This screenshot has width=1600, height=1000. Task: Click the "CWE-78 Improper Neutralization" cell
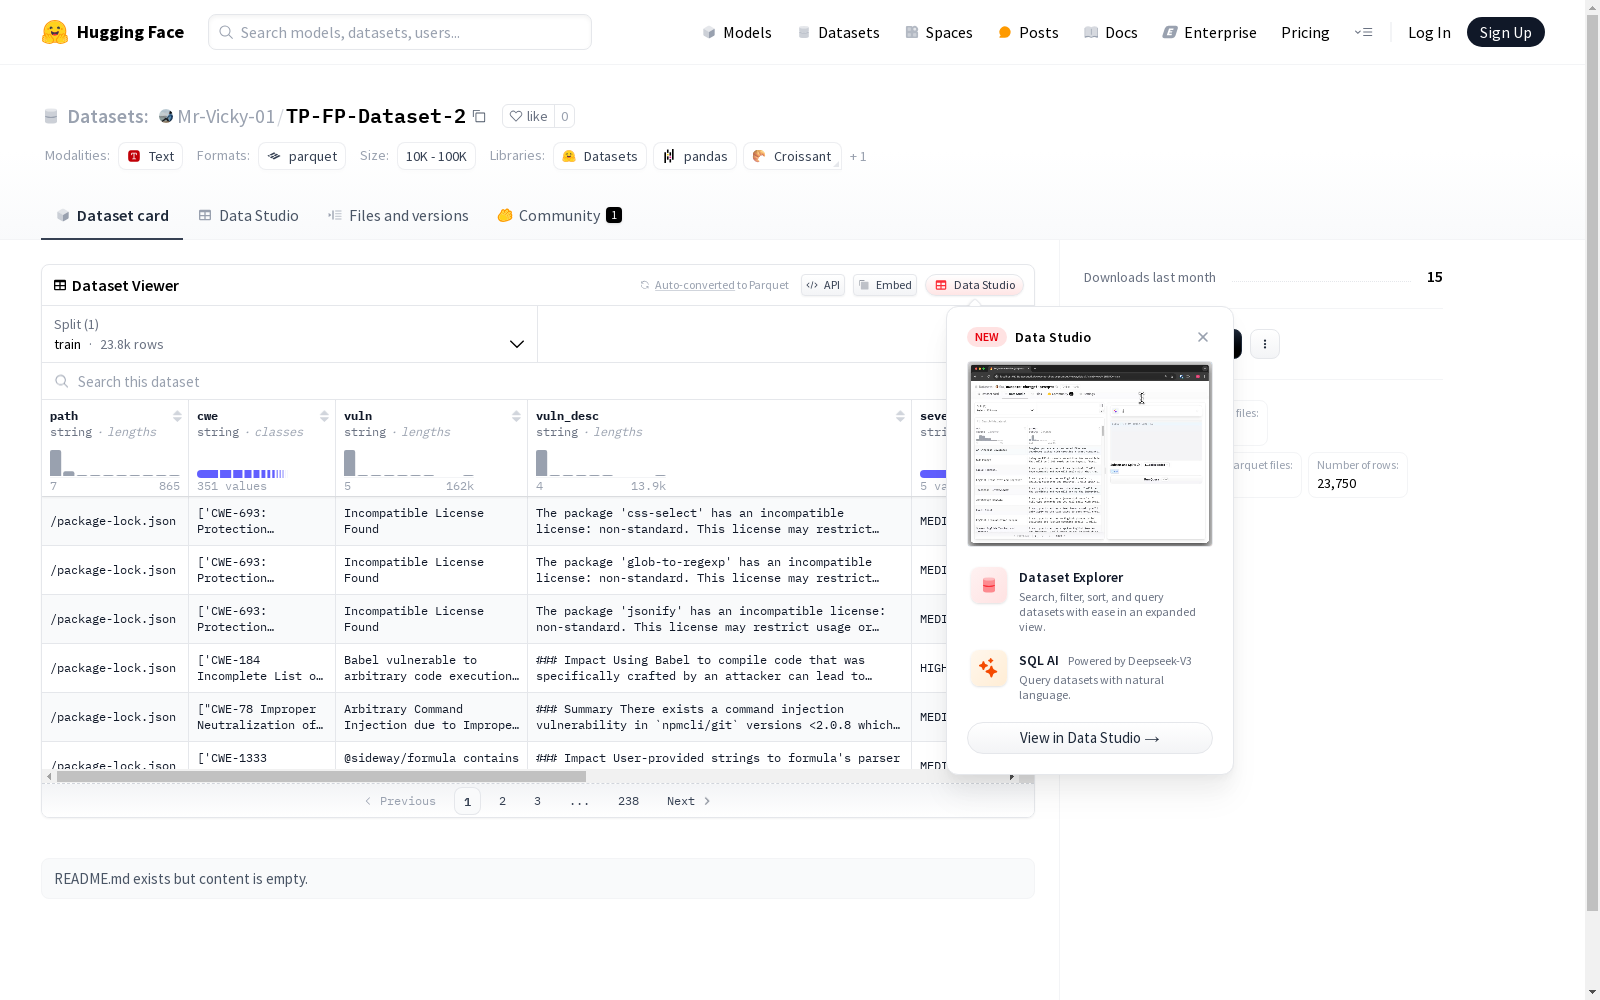[262, 717]
